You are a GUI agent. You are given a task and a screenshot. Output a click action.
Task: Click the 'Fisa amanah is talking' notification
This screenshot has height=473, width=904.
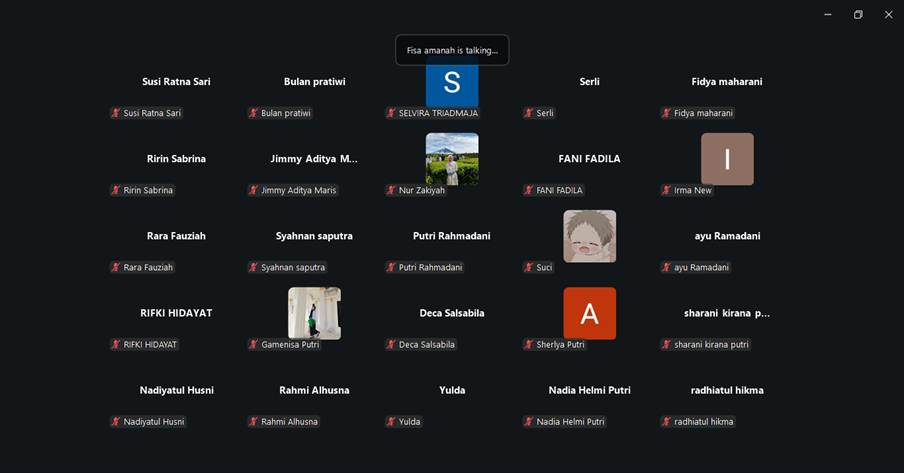point(452,50)
